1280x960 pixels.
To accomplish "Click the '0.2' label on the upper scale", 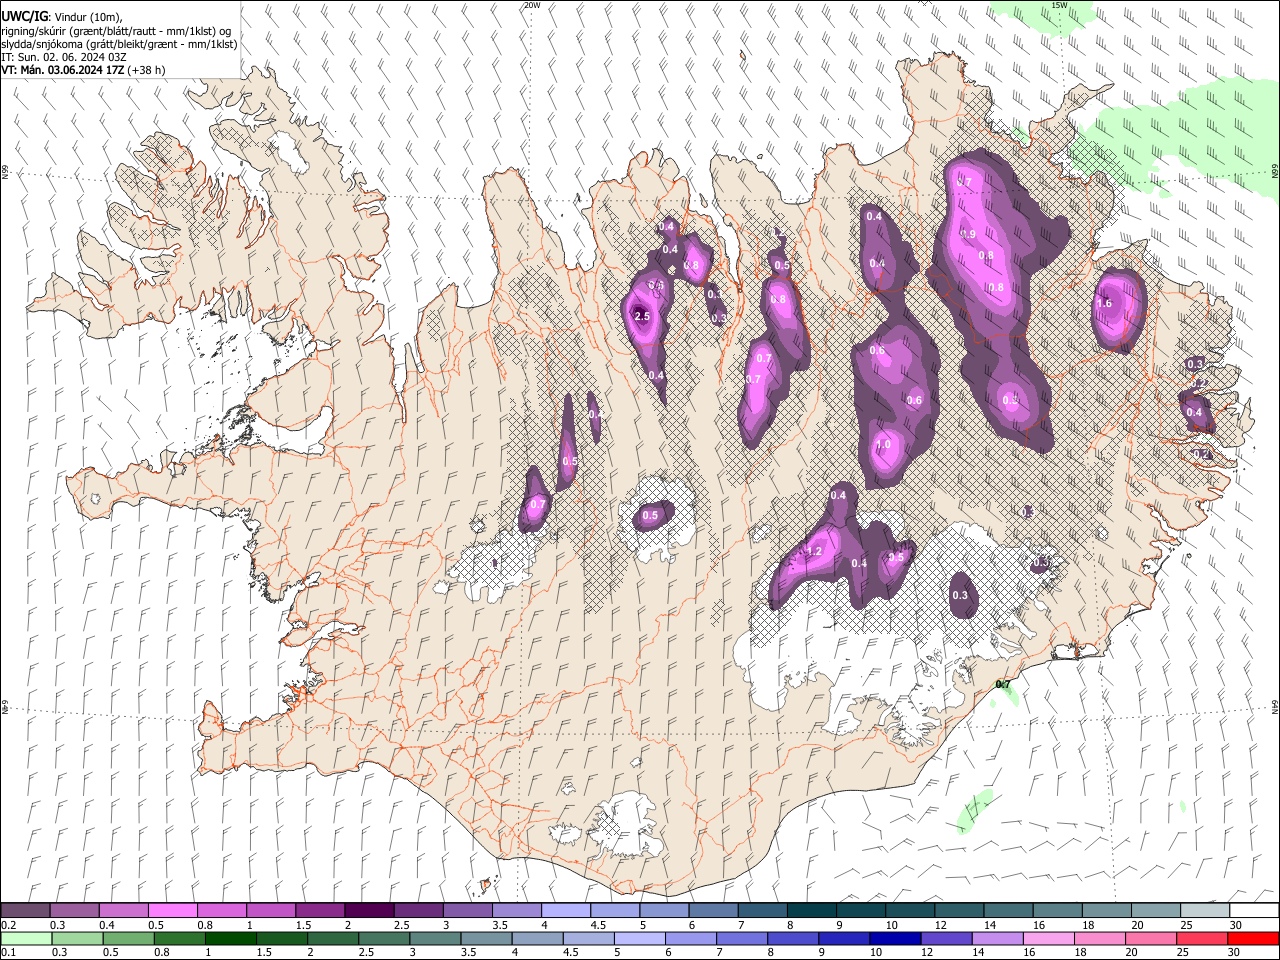I will tap(7, 924).
